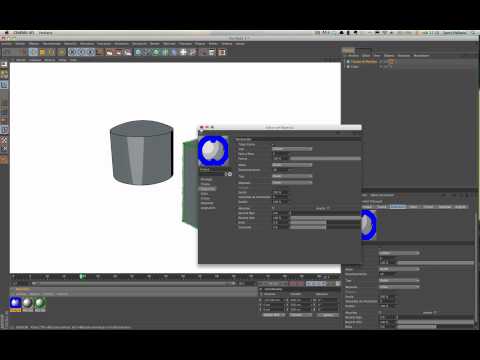Click the green subdivision generator icon

pyautogui.click(x=156, y=52)
